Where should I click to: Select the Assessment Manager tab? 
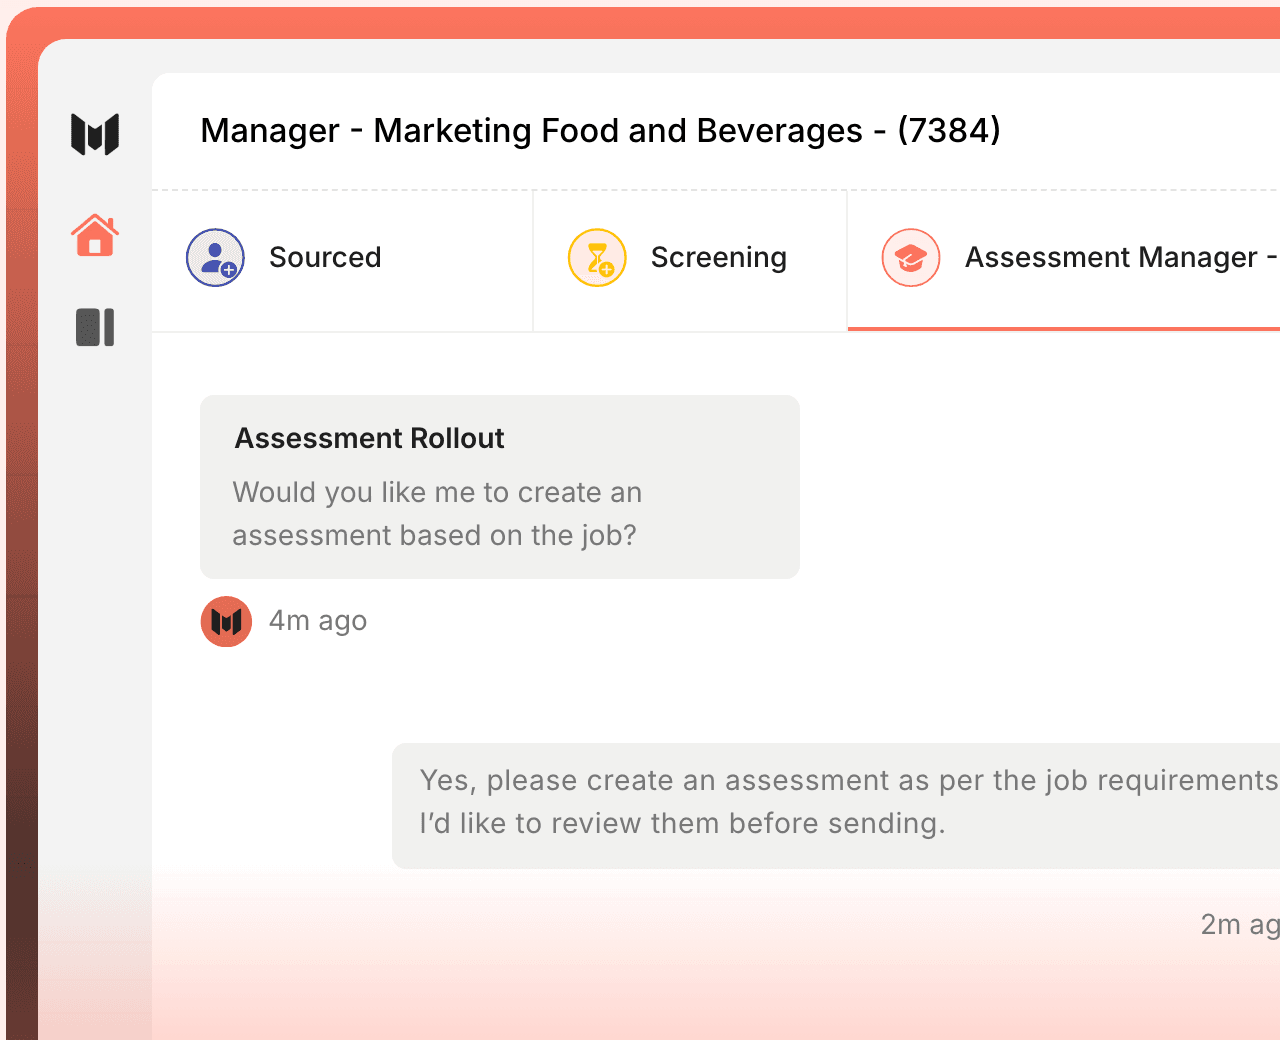point(1064,261)
